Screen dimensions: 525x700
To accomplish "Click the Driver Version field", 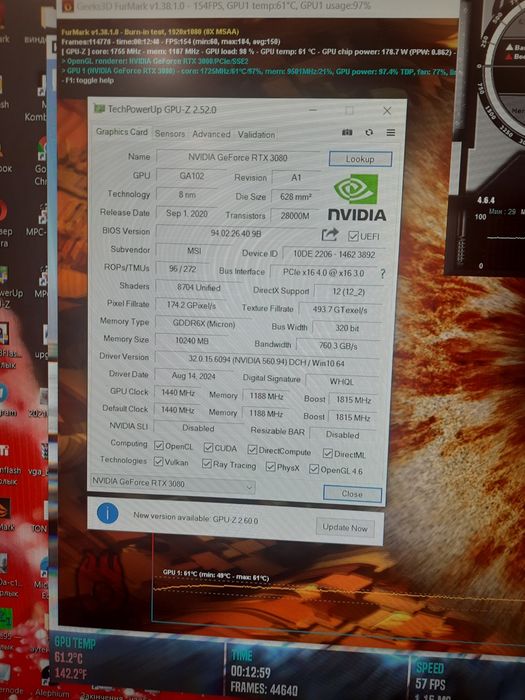I will click(x=267, y=362).
